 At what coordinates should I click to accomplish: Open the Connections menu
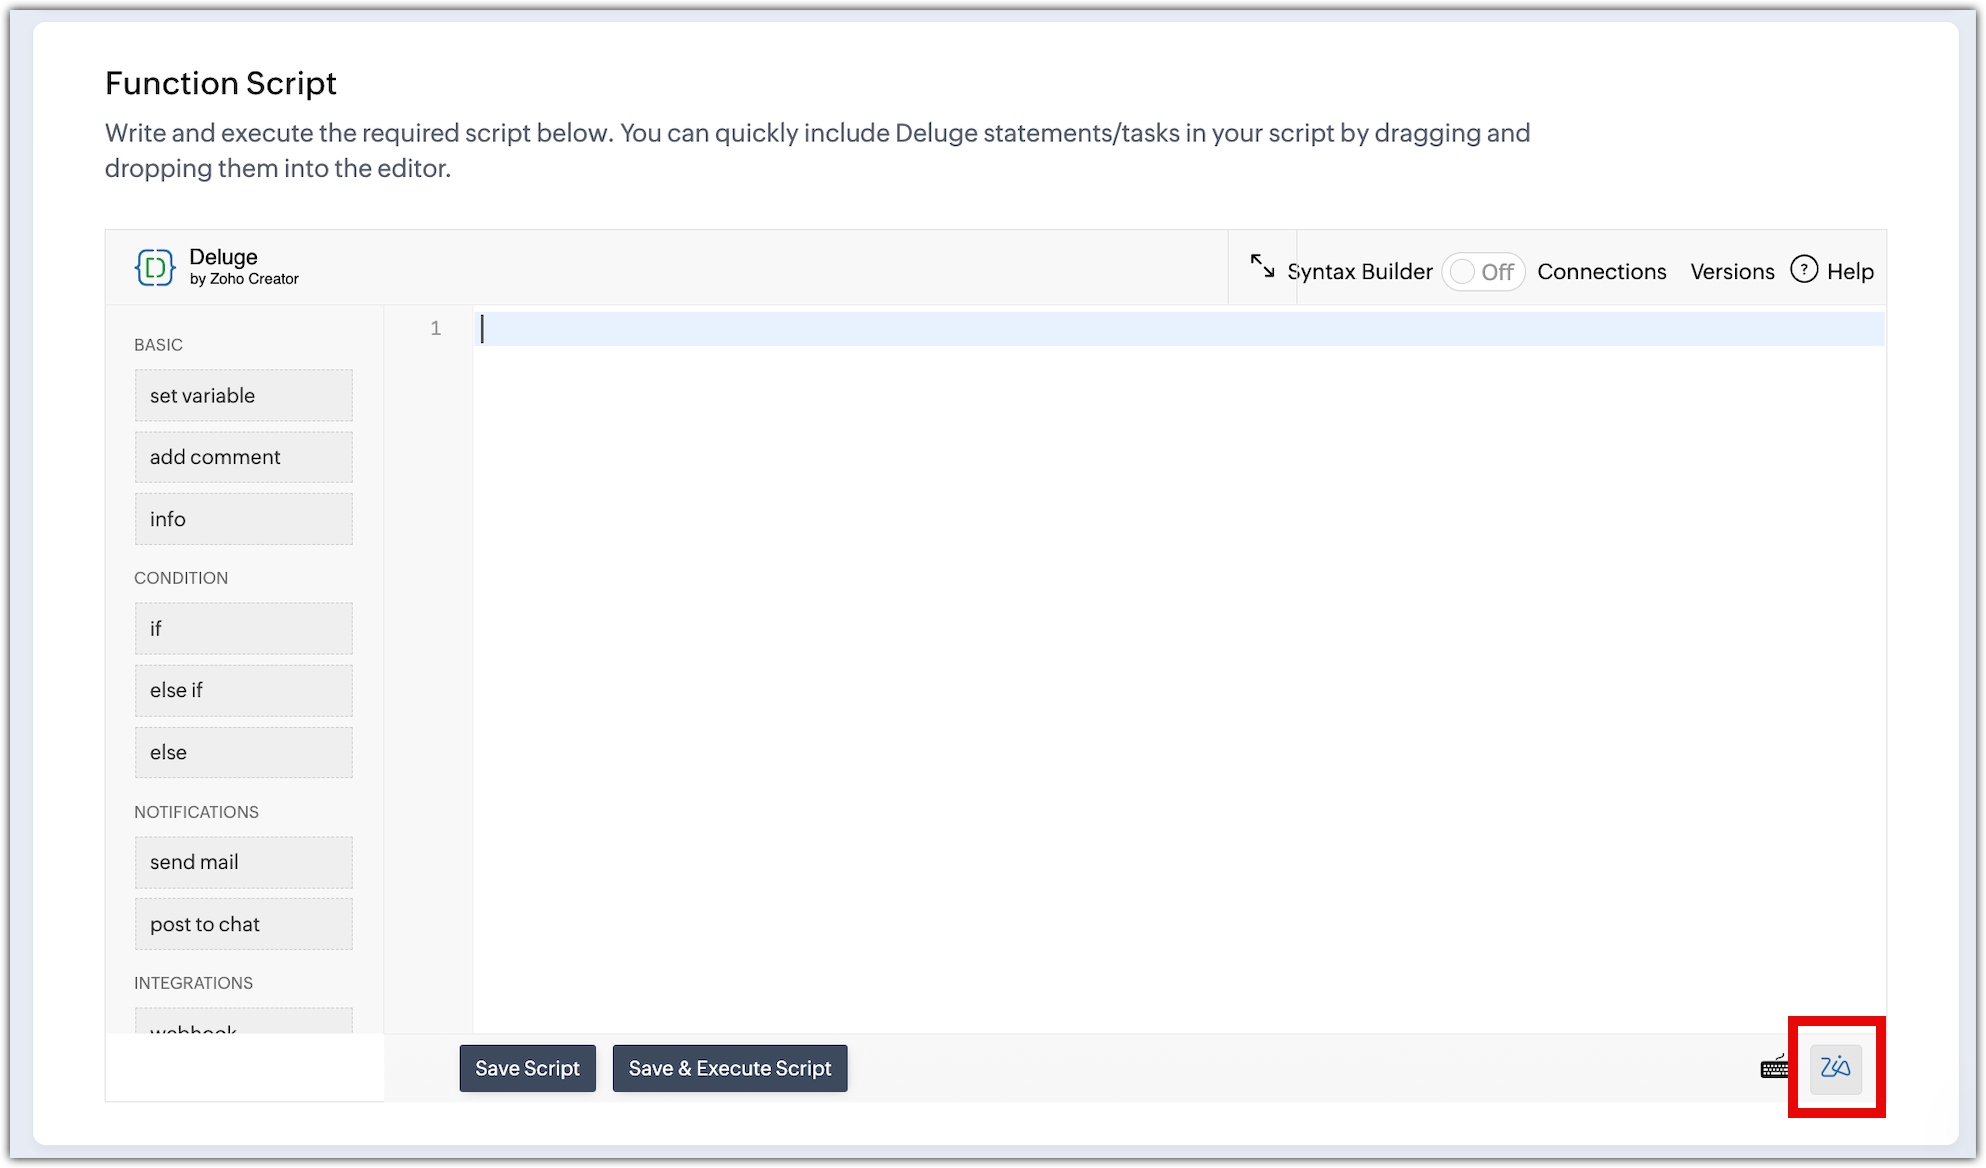(1601, 272)
